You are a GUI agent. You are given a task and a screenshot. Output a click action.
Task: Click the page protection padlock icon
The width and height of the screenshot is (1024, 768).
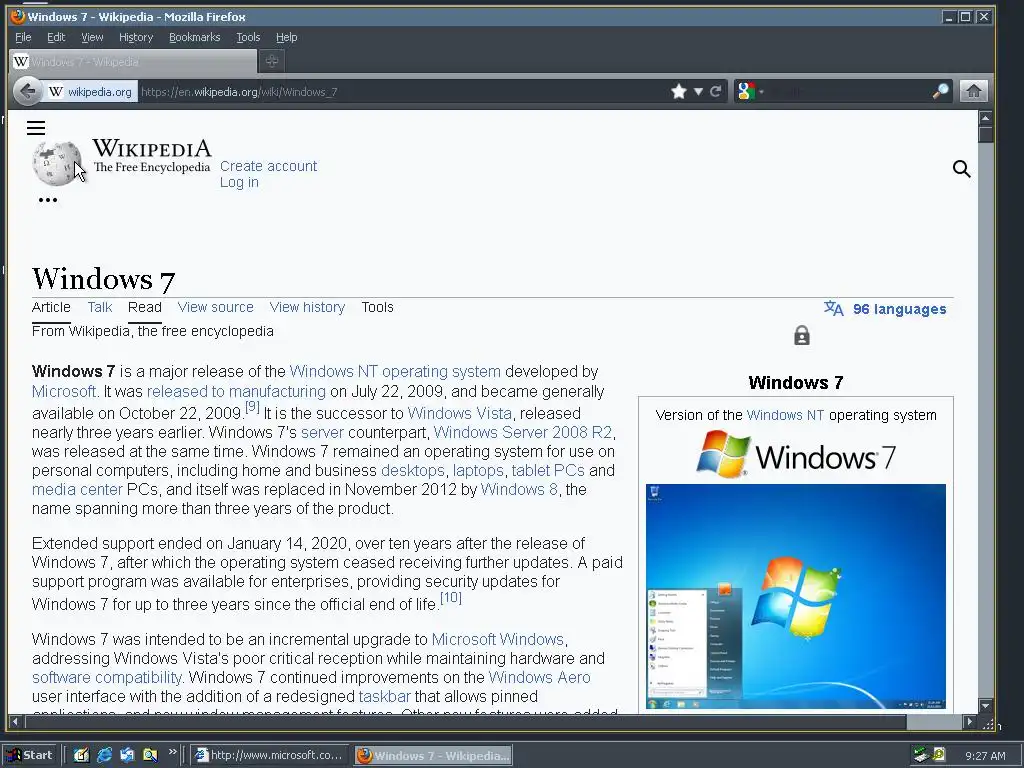(802, 336)
